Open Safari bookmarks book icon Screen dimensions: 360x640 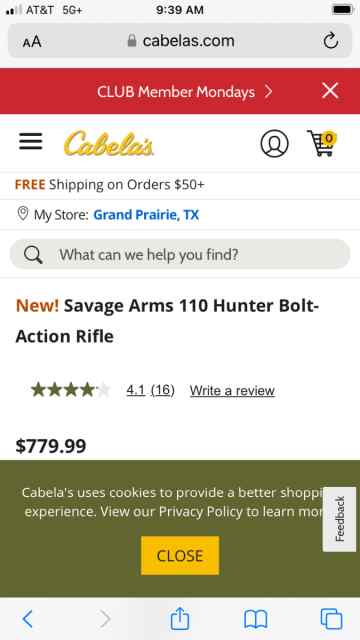(x=256, y=620)
